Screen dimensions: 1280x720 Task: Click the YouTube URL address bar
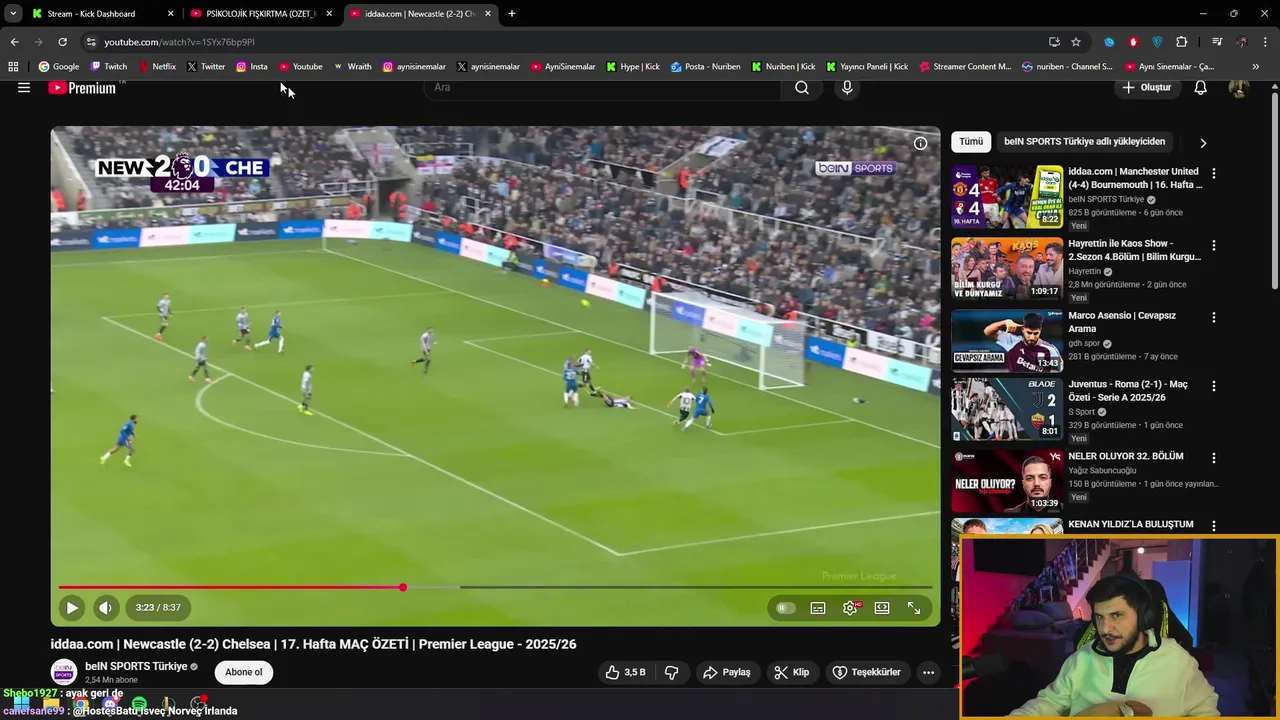pos(560,42)
